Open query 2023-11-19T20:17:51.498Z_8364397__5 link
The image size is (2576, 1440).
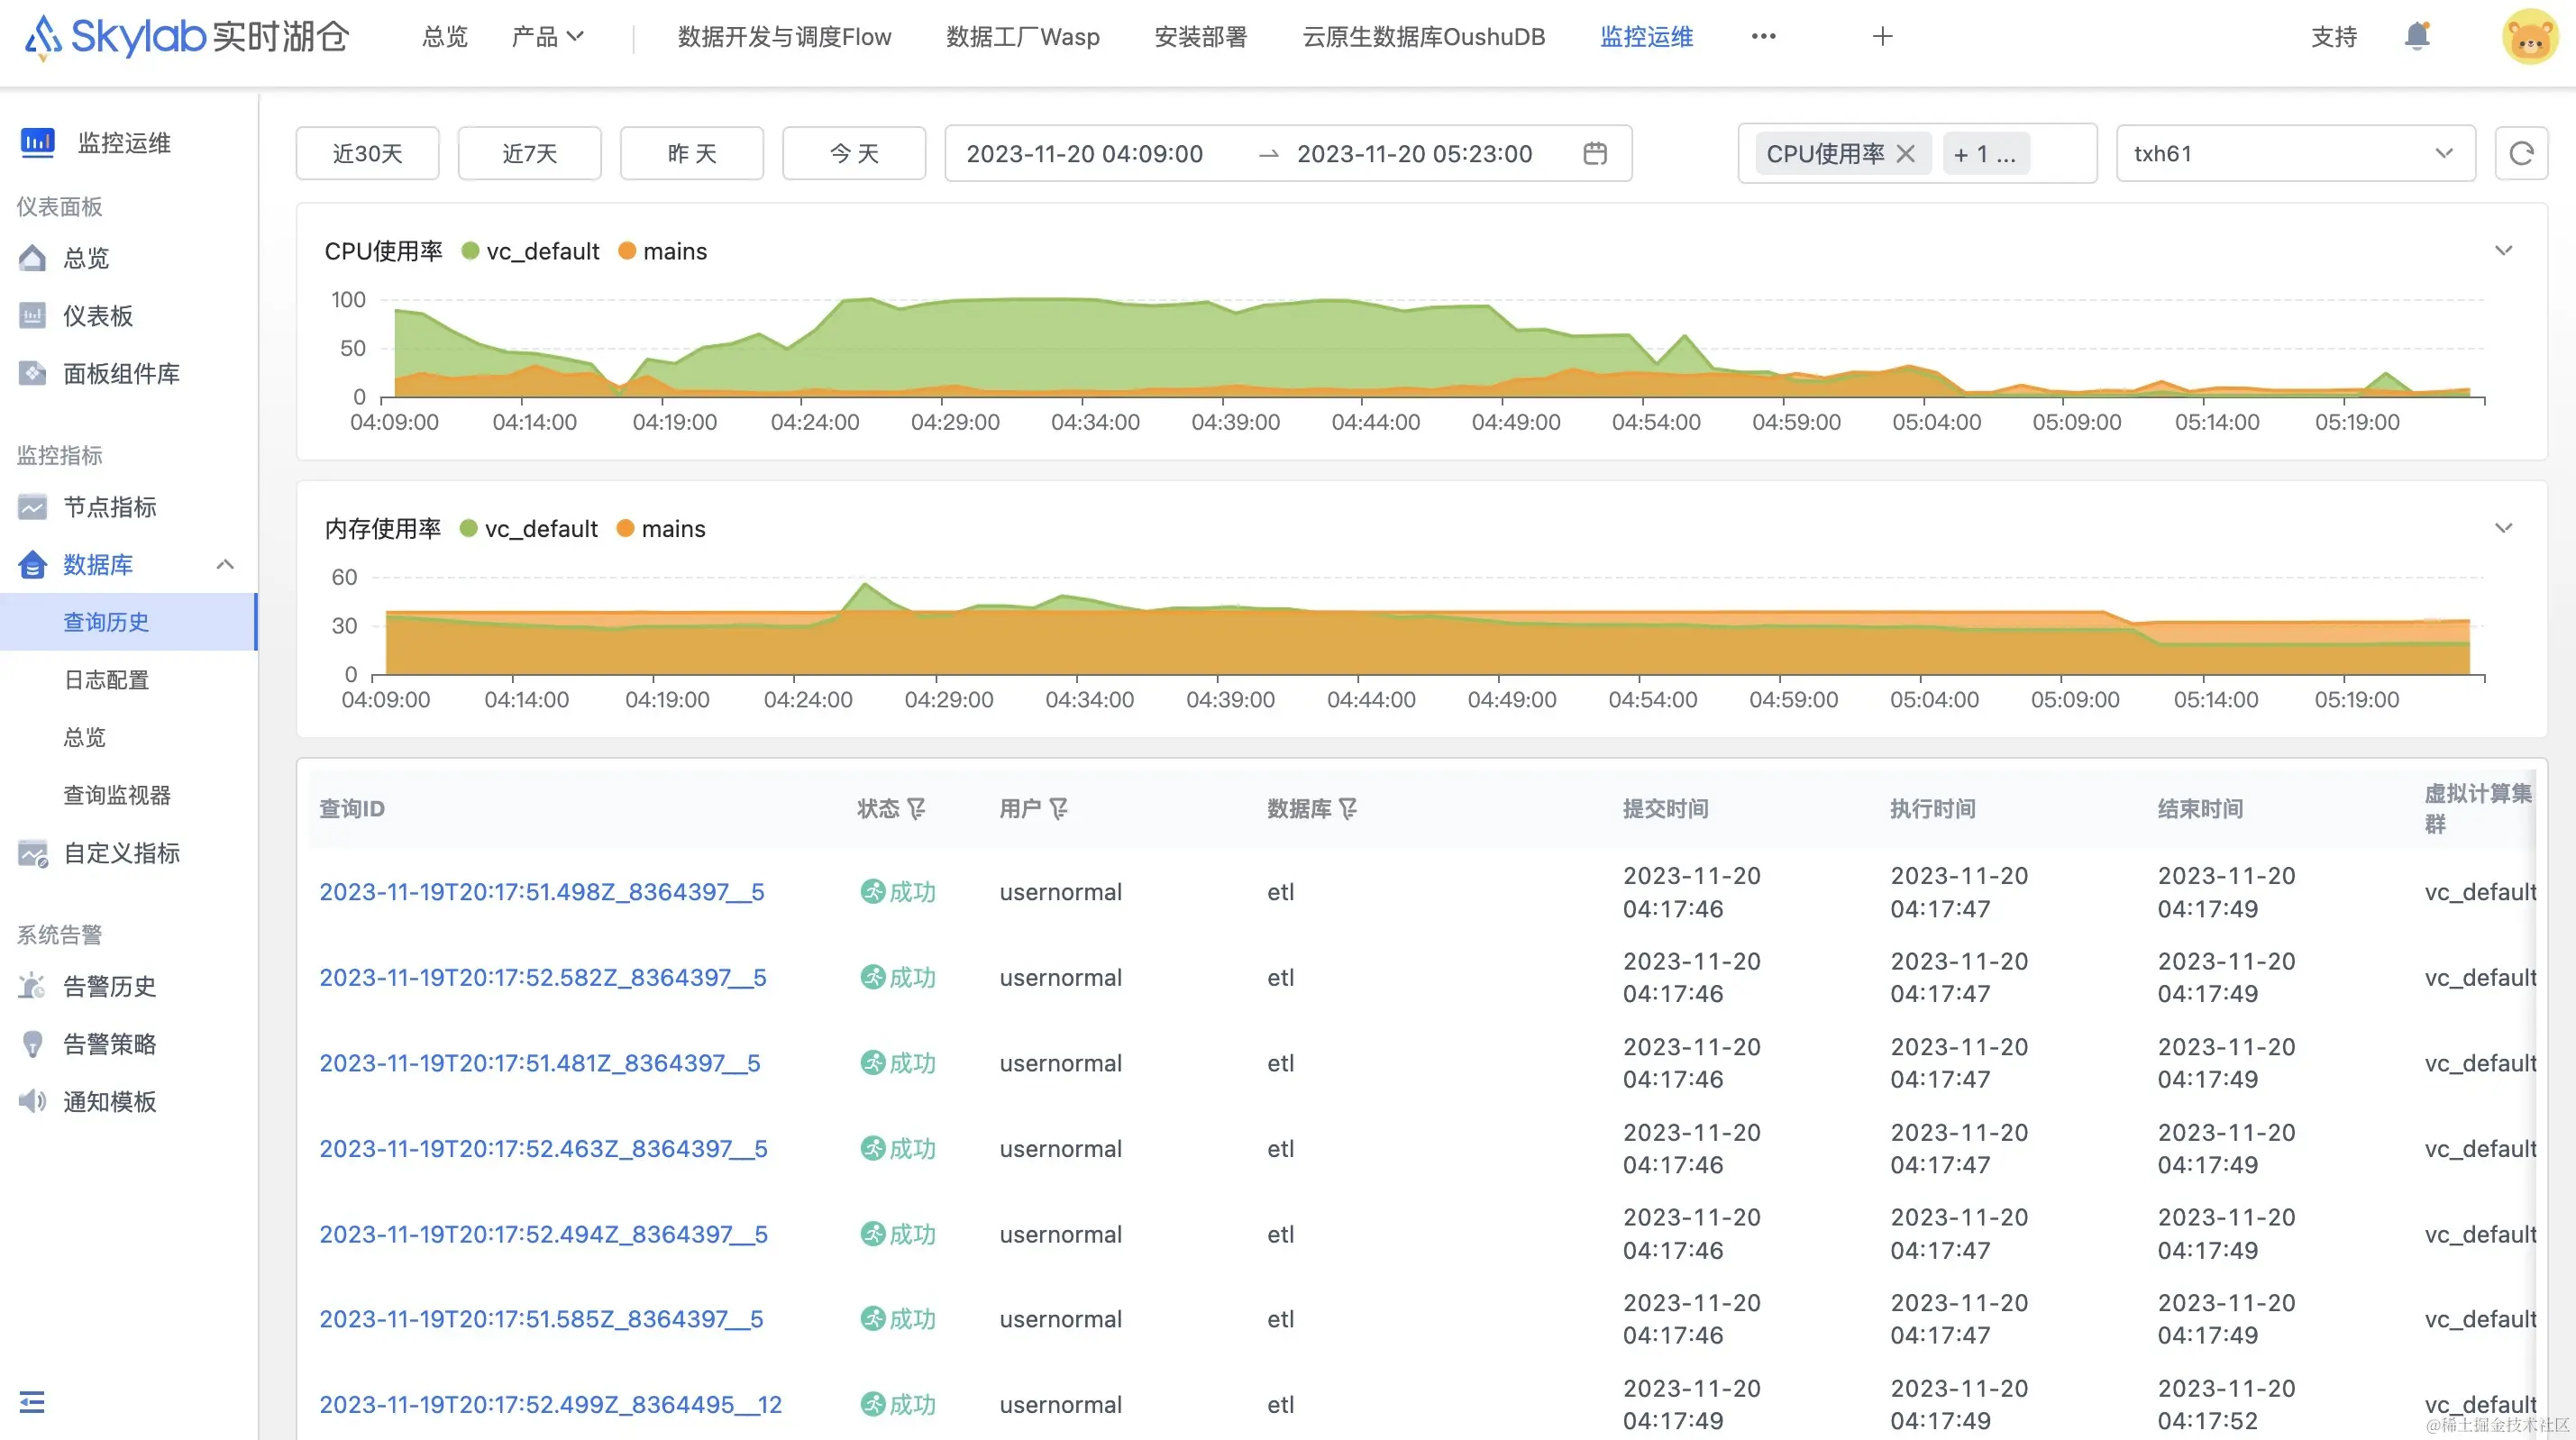pyautogui.click(x=541, y=891)
